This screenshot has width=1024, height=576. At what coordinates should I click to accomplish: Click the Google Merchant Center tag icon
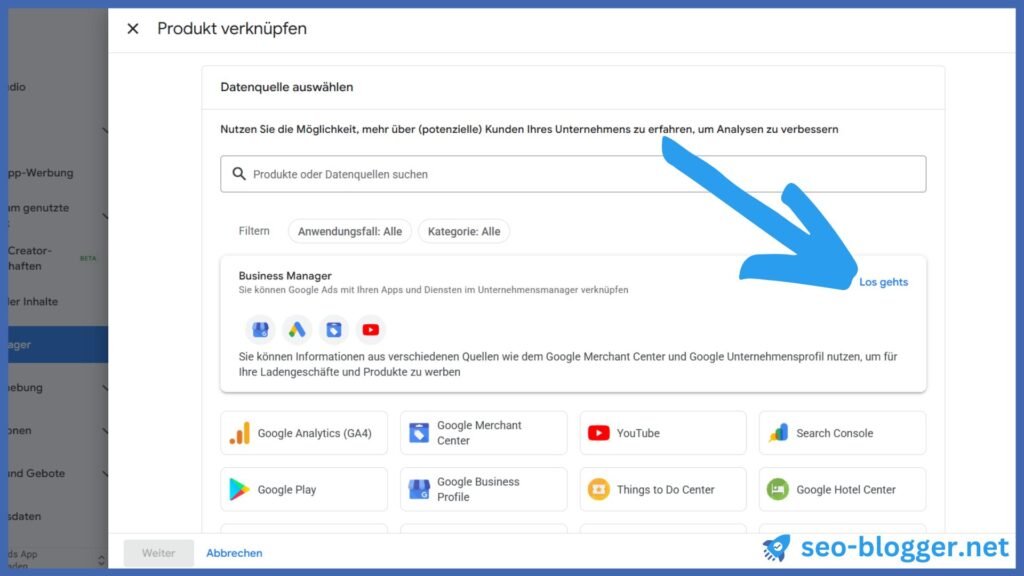pos(419,433)
